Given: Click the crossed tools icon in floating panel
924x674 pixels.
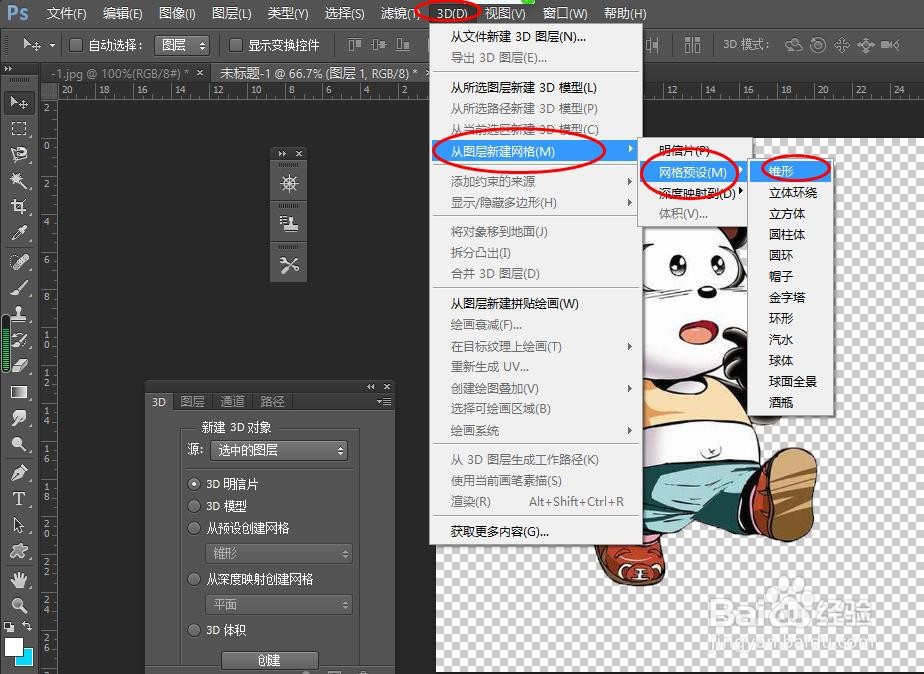Looking at the screenshot, I should coord(289,265).
